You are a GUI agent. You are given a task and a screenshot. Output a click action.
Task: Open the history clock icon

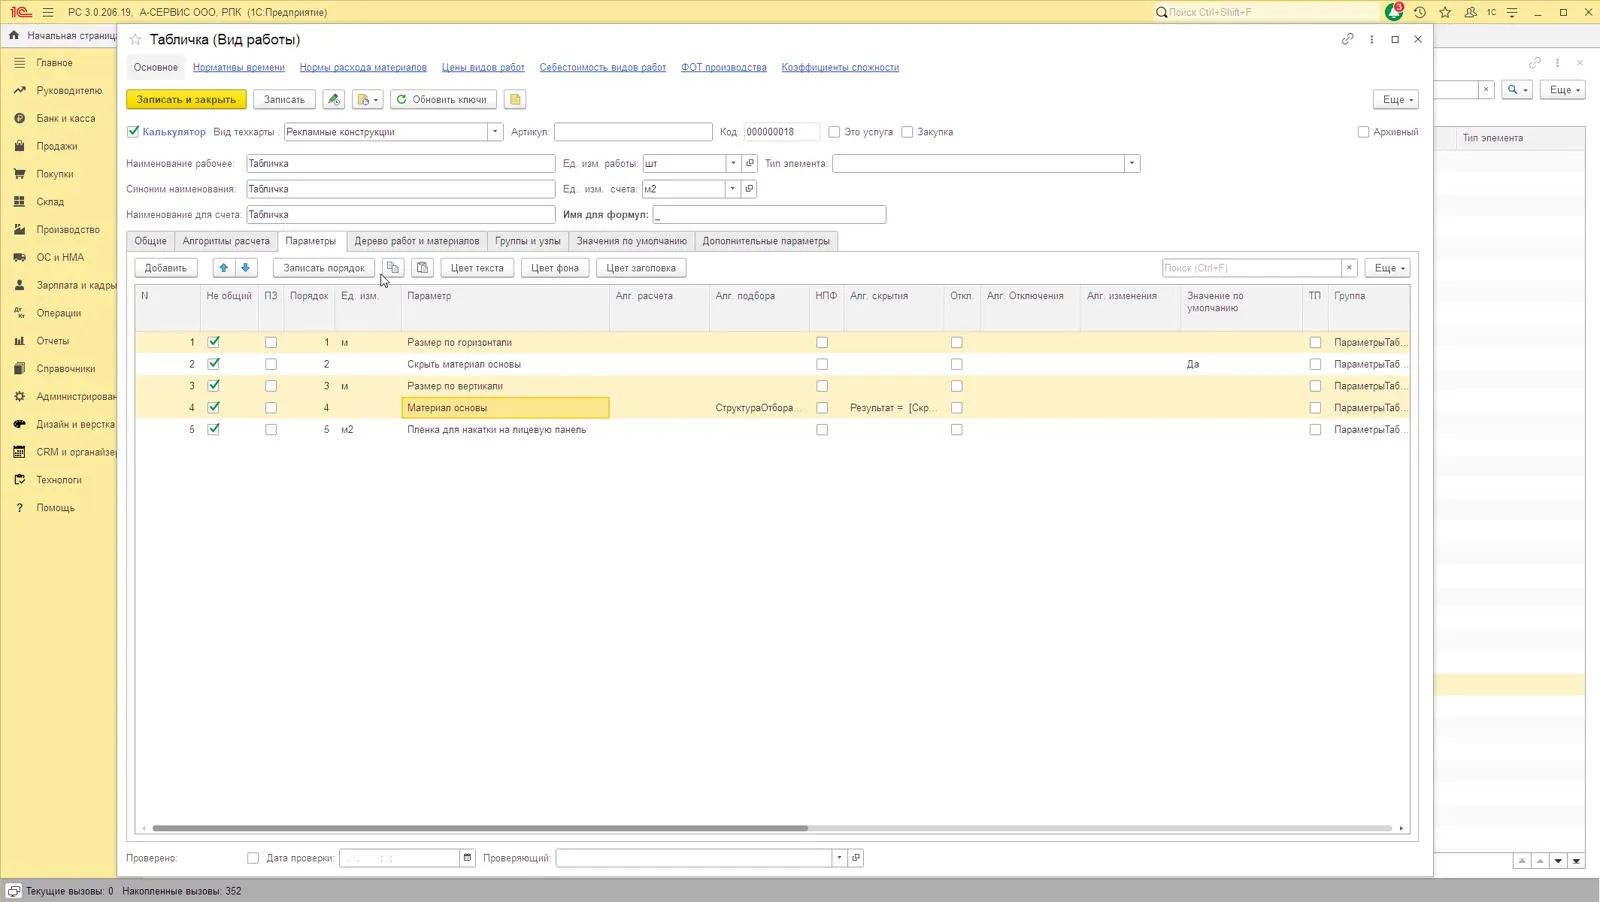pyautogui.click(x=1420, y=12)
